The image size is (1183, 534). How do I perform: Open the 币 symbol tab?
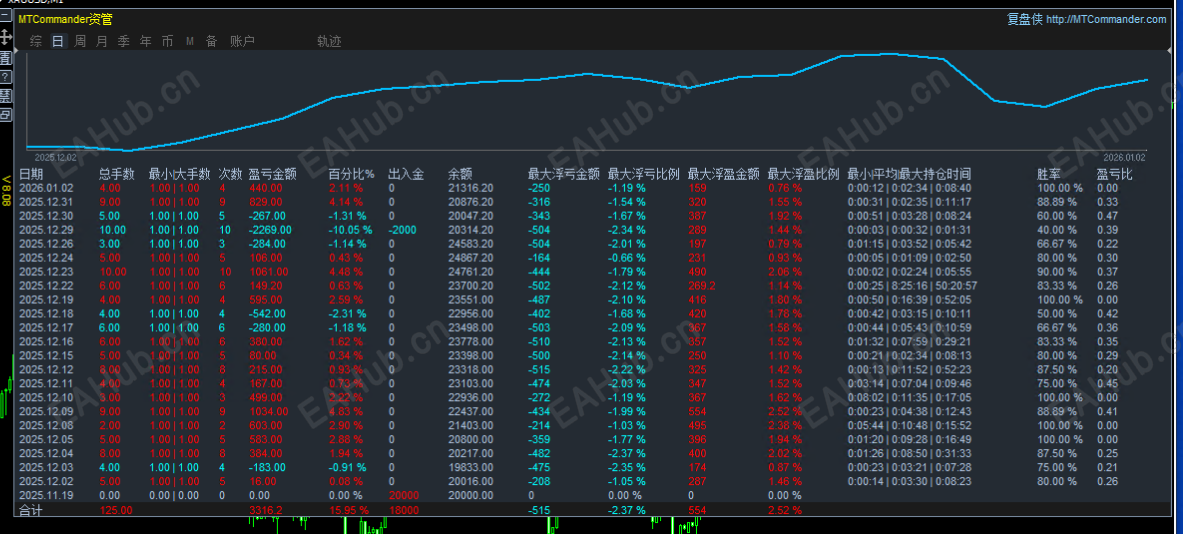[167, 41]
